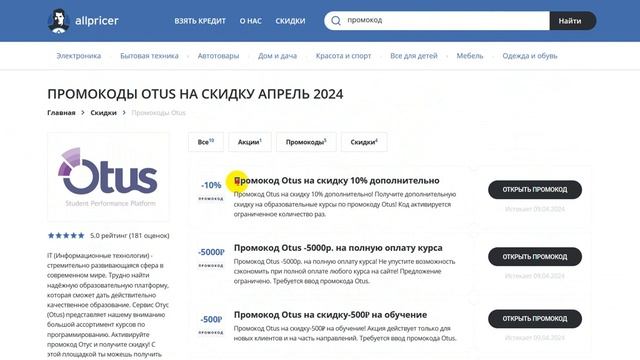The image size is (640, 360).
Task: Click the 5.0 рейтинг (181 оценок) text
Action: pos(130,236)
